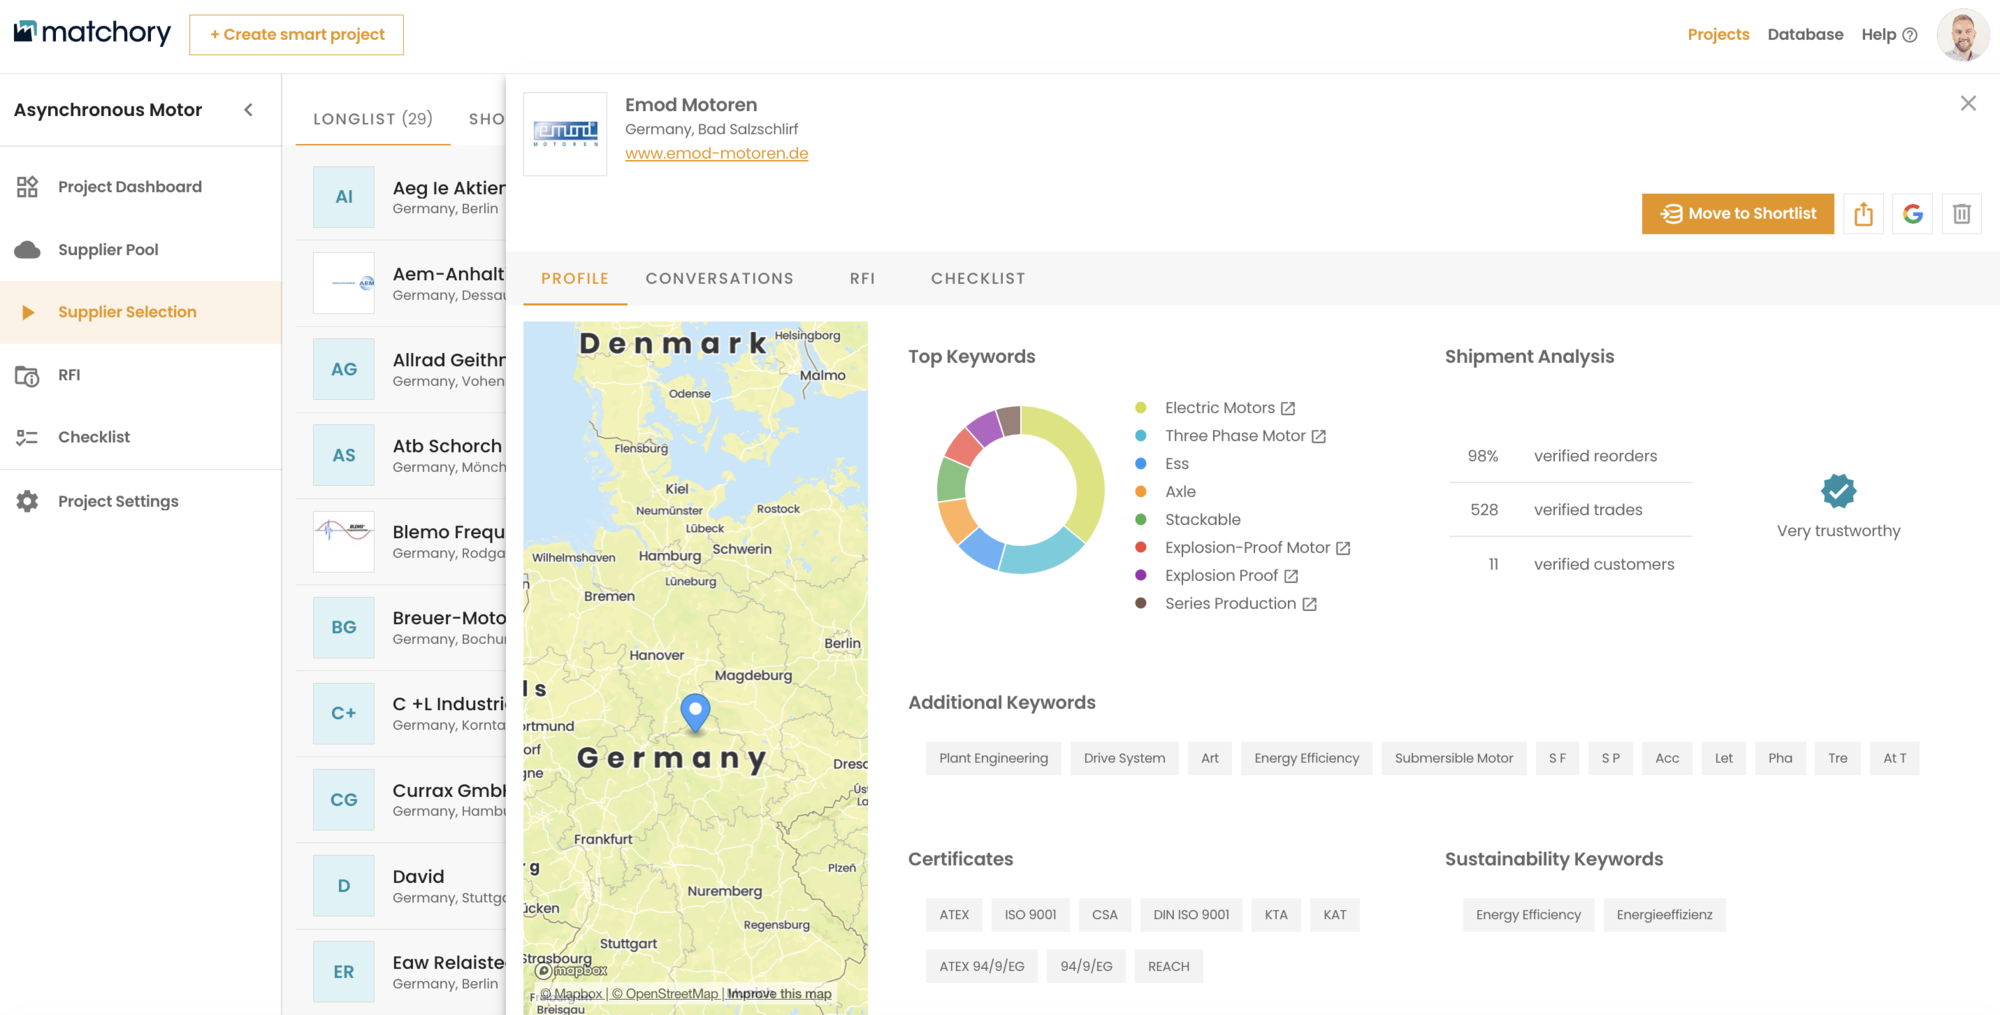Click Create smart project button

coord(296,35)
